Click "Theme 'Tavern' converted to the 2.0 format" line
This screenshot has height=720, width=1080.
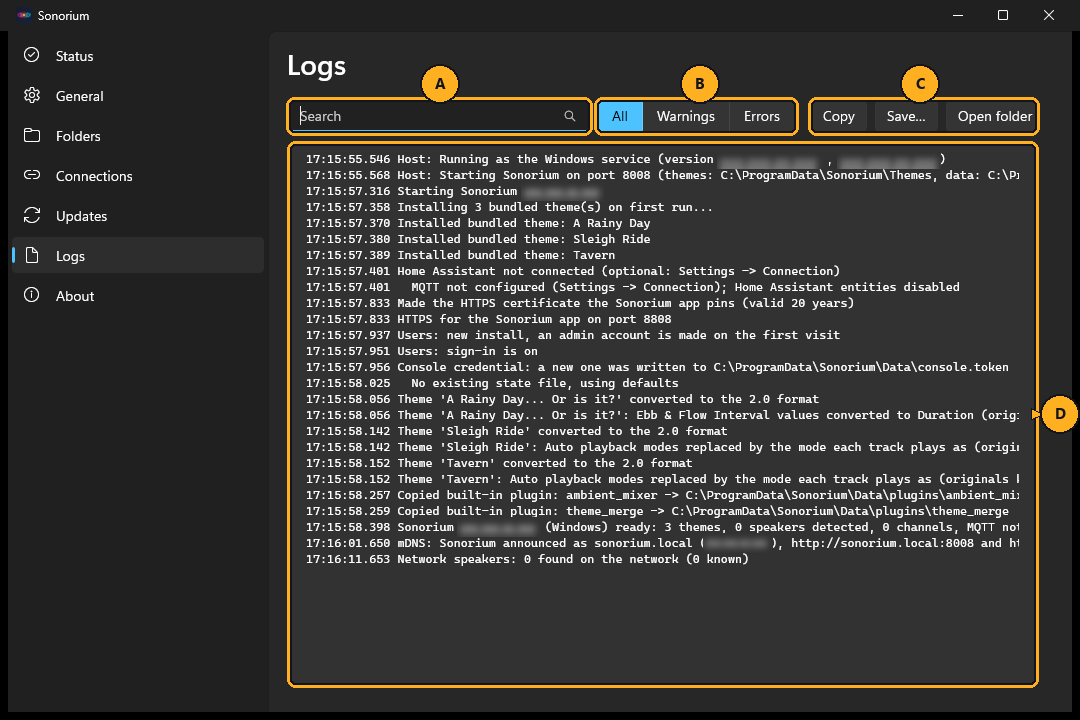click(x=499, y=463)
